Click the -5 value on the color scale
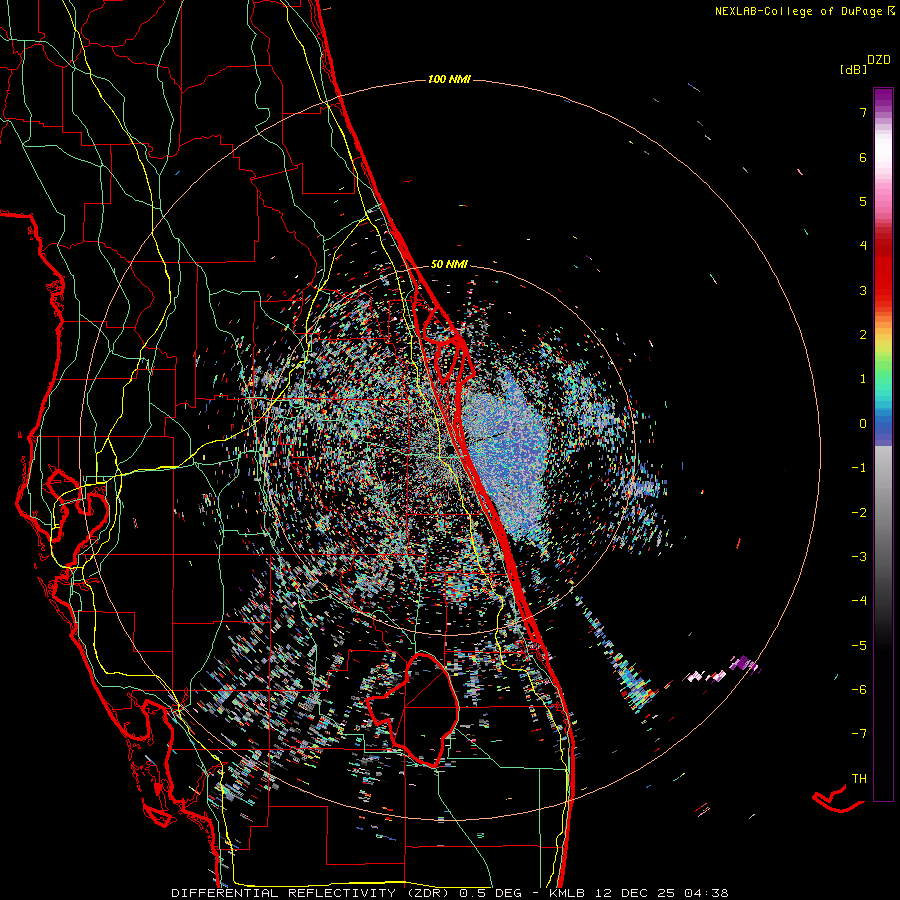Screen dimensions: 900x900 (x=859, y=646)
